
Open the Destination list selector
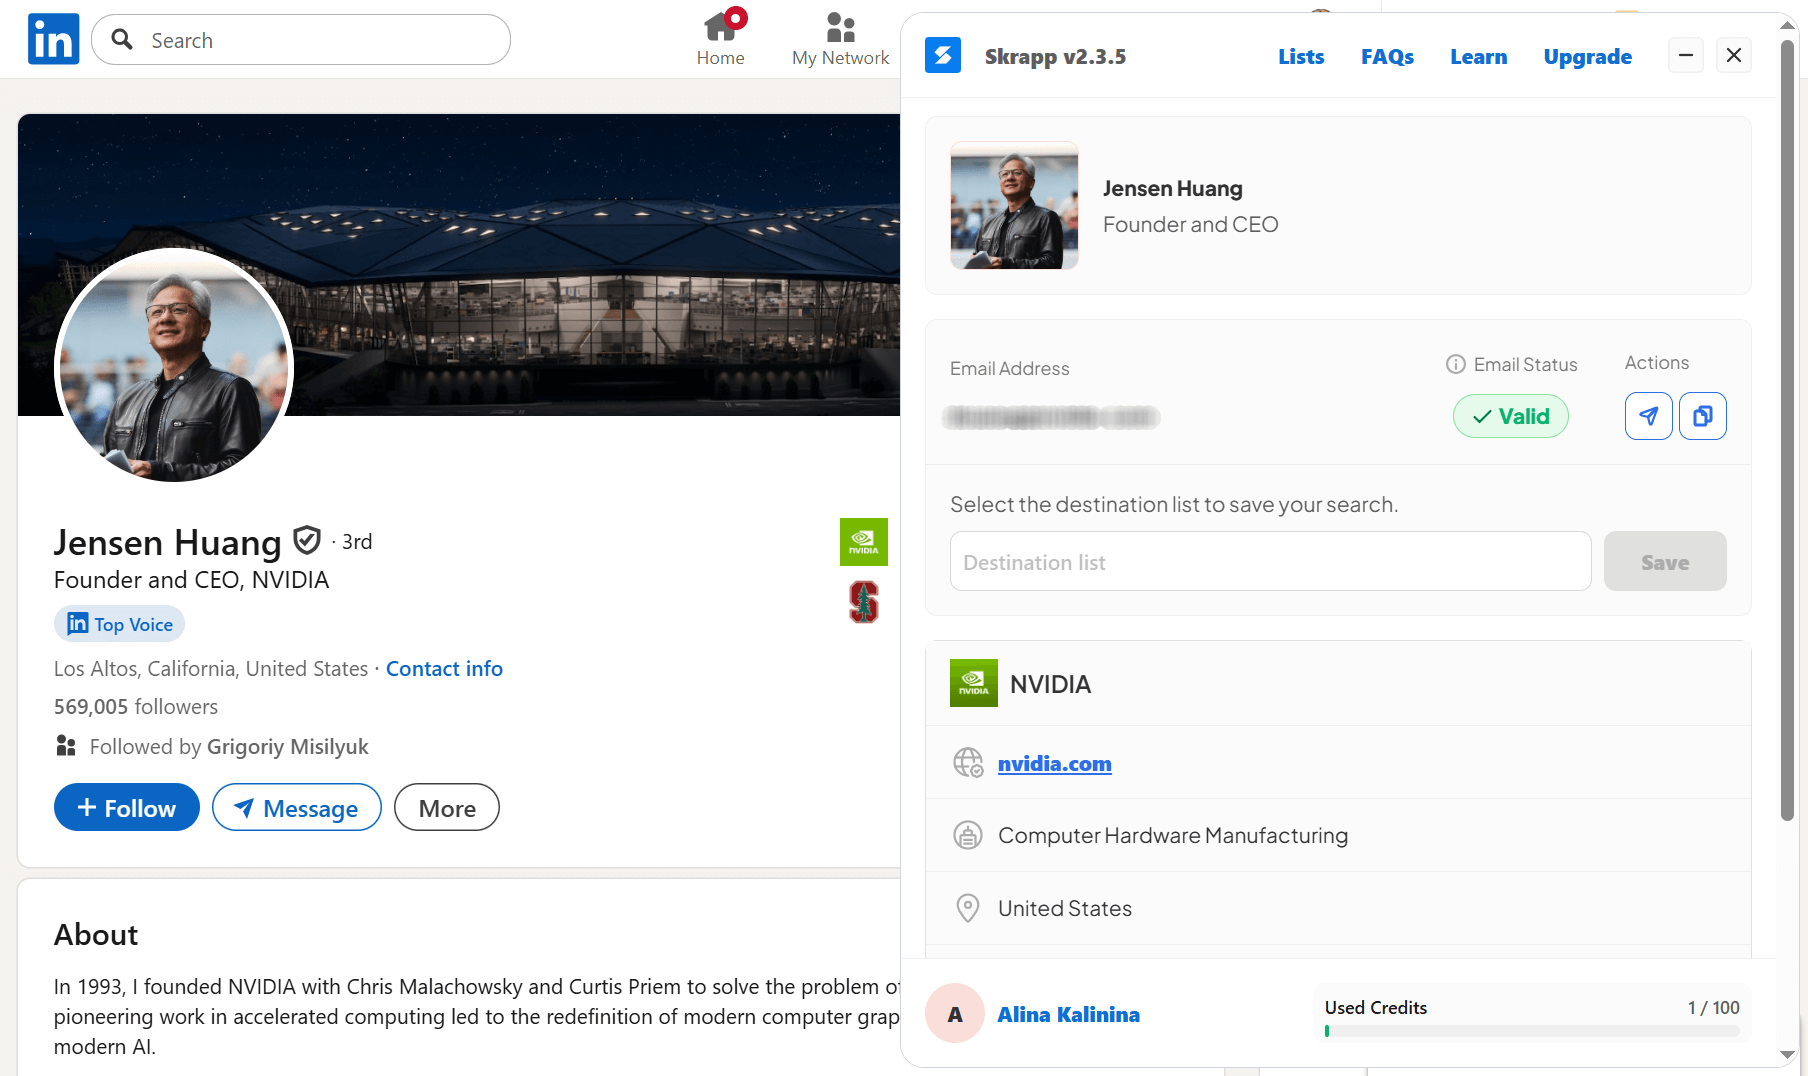pos(1269,562)
